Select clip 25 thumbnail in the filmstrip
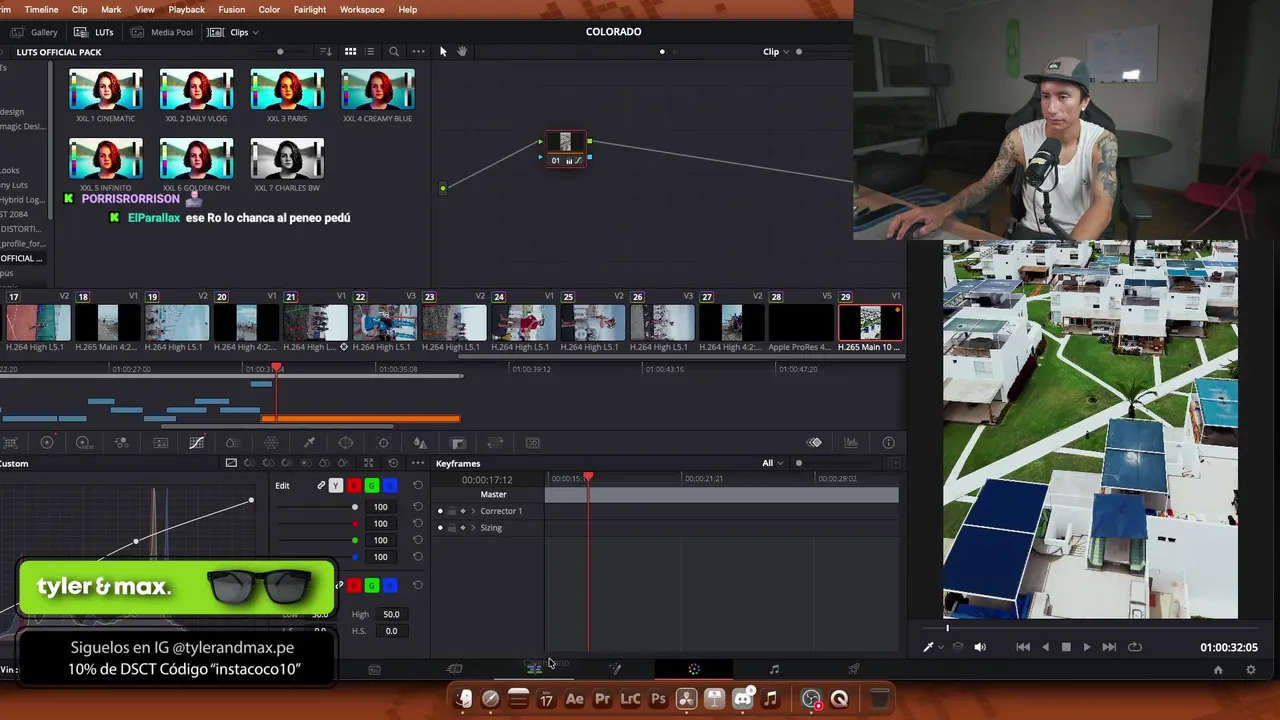This screenshot has width=1280, height=720. 593,322
